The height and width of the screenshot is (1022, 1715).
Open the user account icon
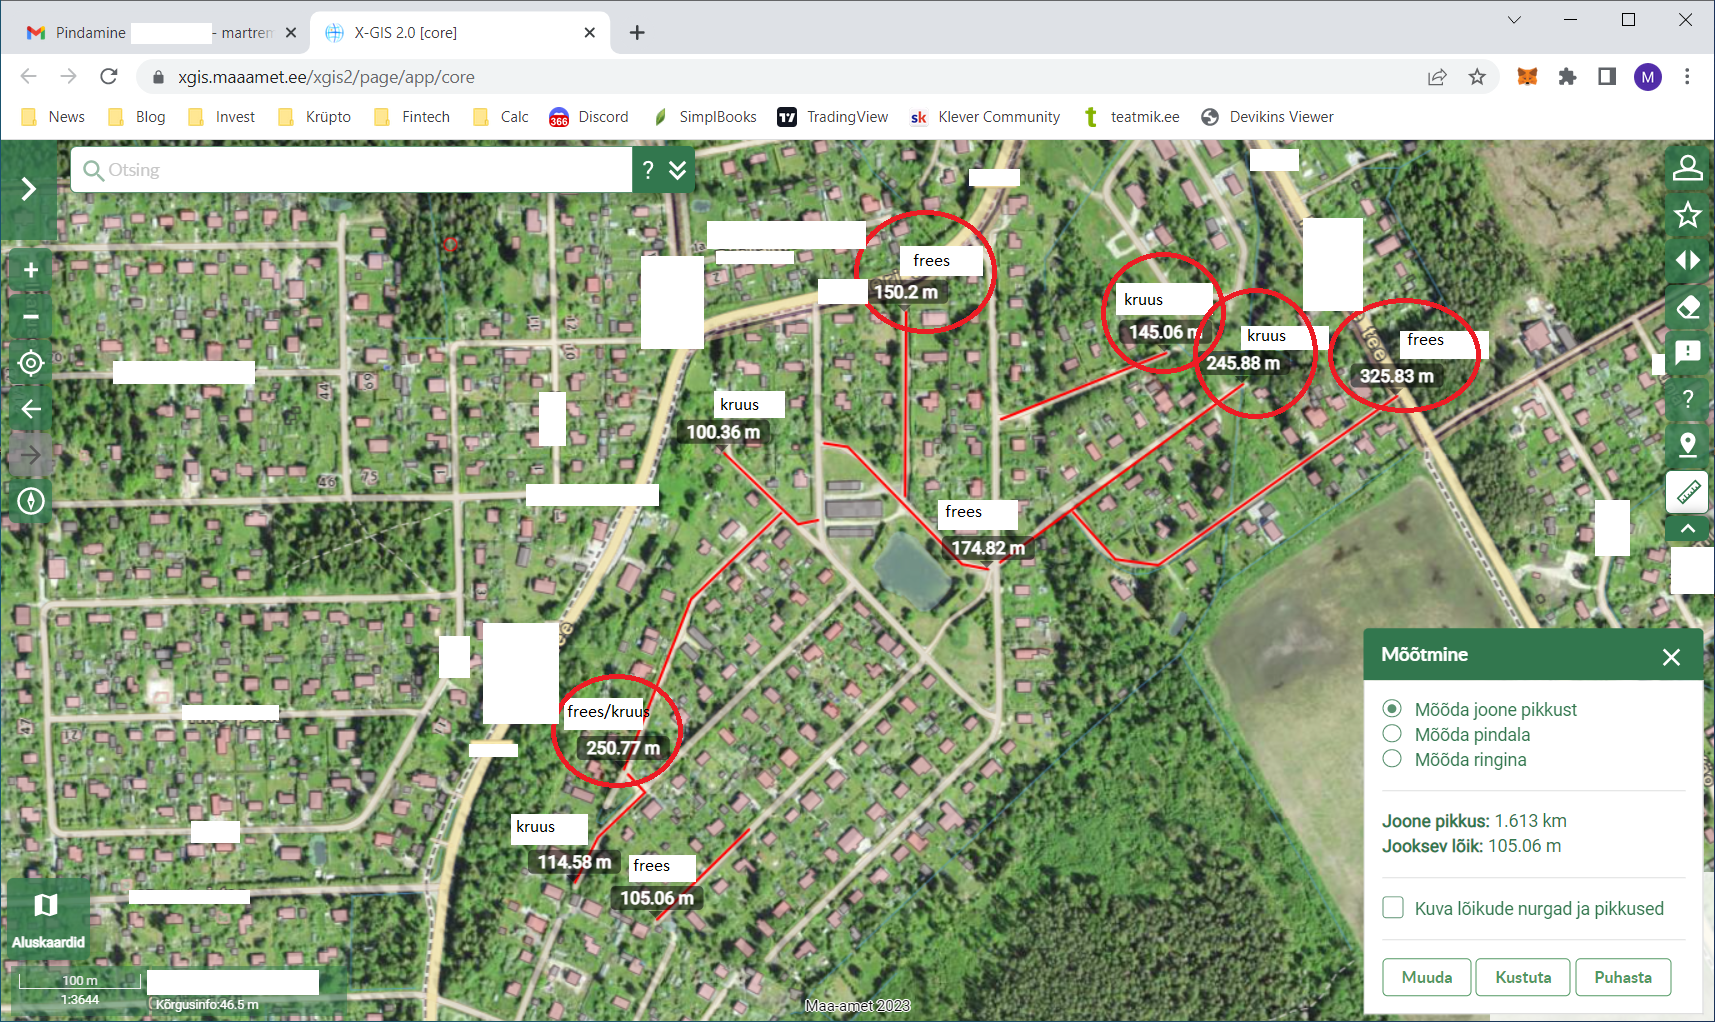coord(1688,168)
